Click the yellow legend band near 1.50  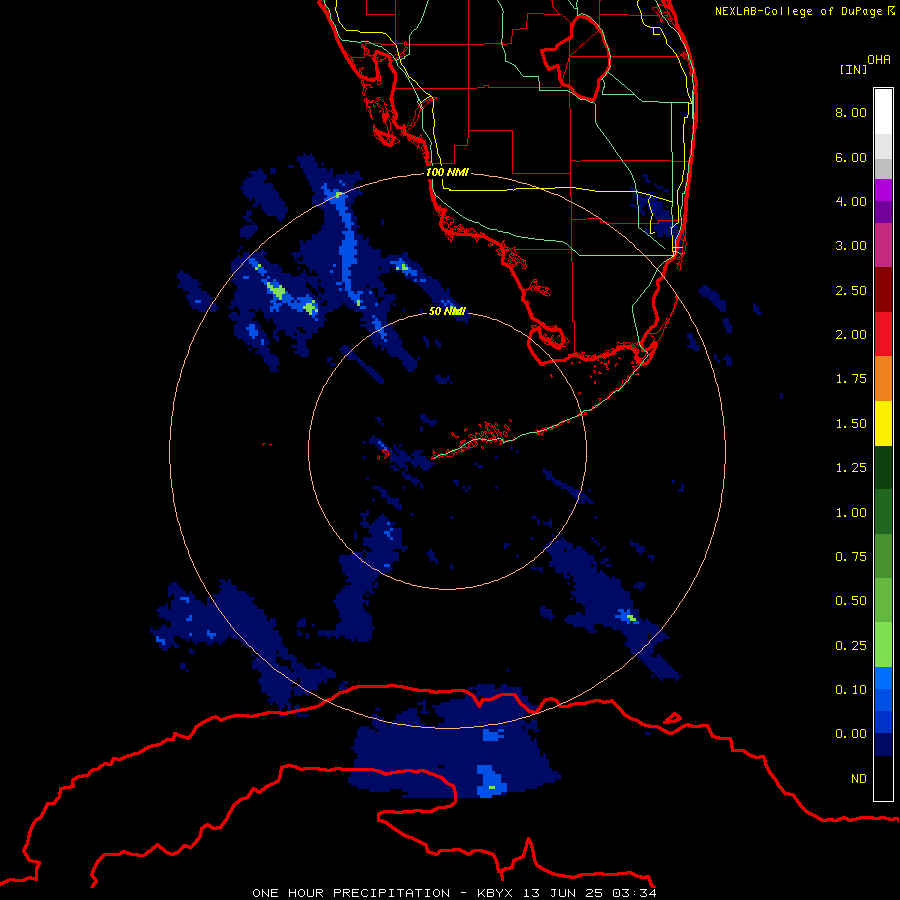tap(883, 423)
